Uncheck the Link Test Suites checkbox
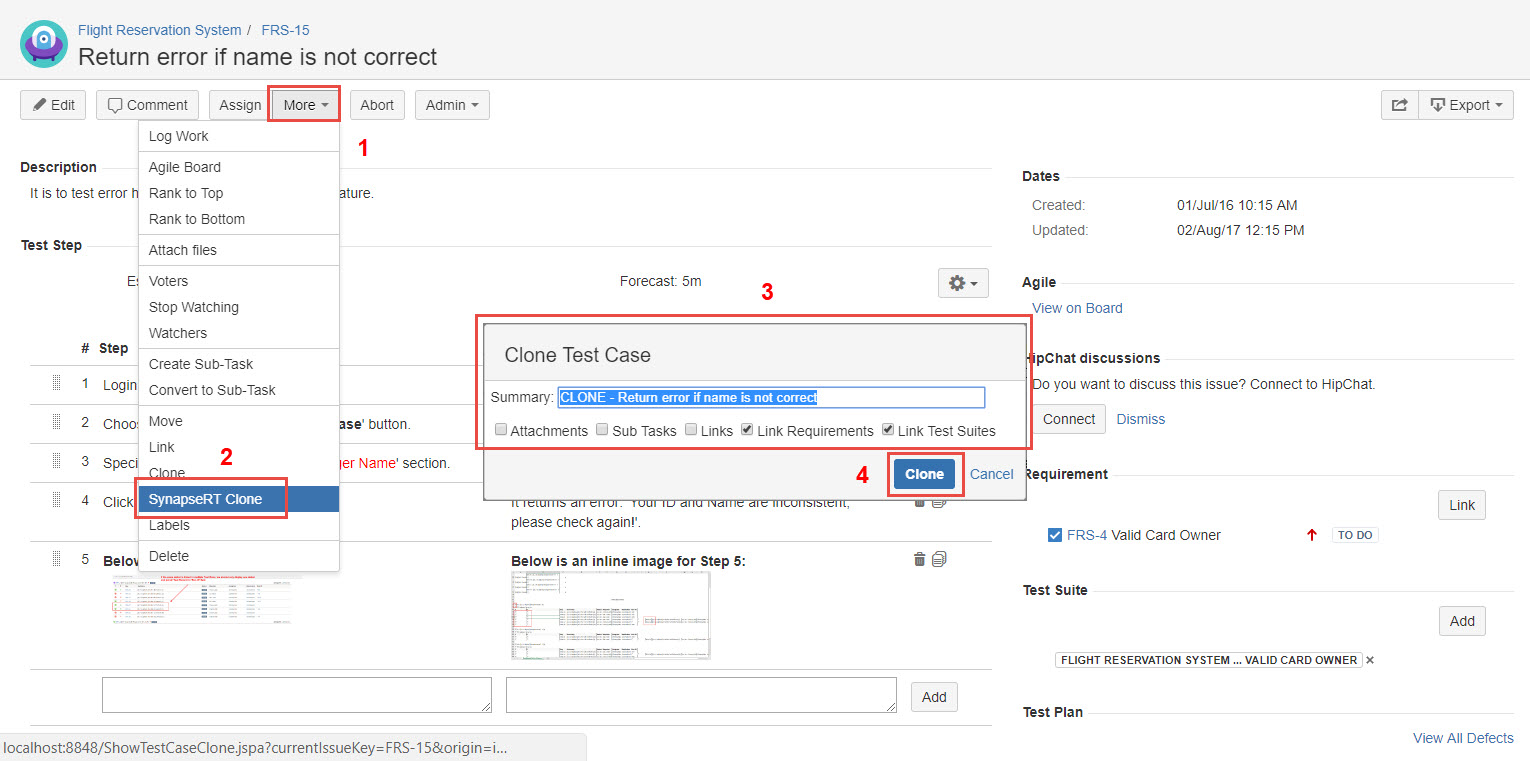 point(888,431)
